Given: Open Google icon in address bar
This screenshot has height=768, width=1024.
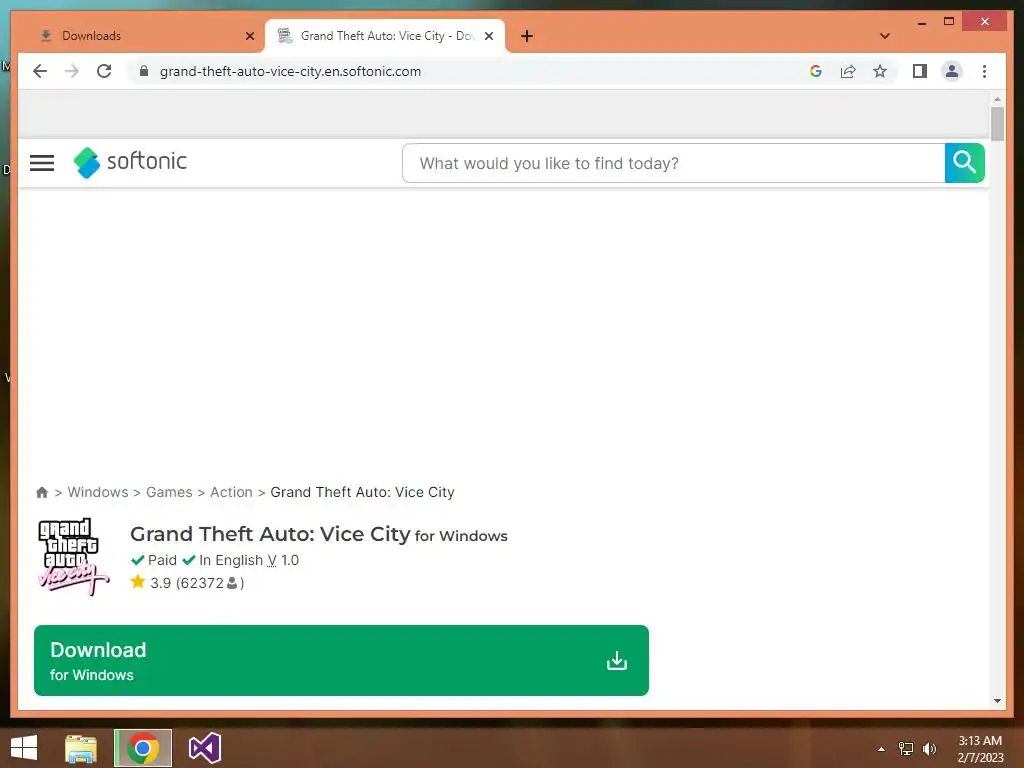Looking at the screenshot, I should point(816,71).
